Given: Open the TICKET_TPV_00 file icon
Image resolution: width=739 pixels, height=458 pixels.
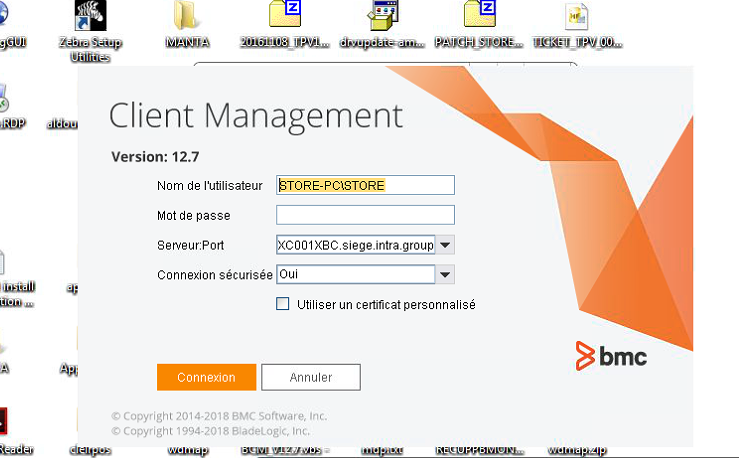Looking at the screenshot, I should [x=578, y=18].
